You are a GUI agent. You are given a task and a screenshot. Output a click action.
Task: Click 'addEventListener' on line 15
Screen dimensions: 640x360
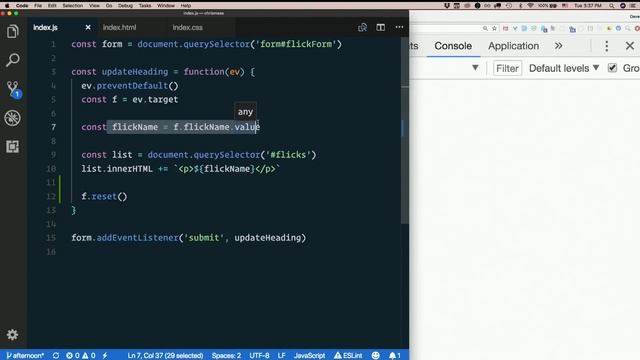[x=138, y=238]
